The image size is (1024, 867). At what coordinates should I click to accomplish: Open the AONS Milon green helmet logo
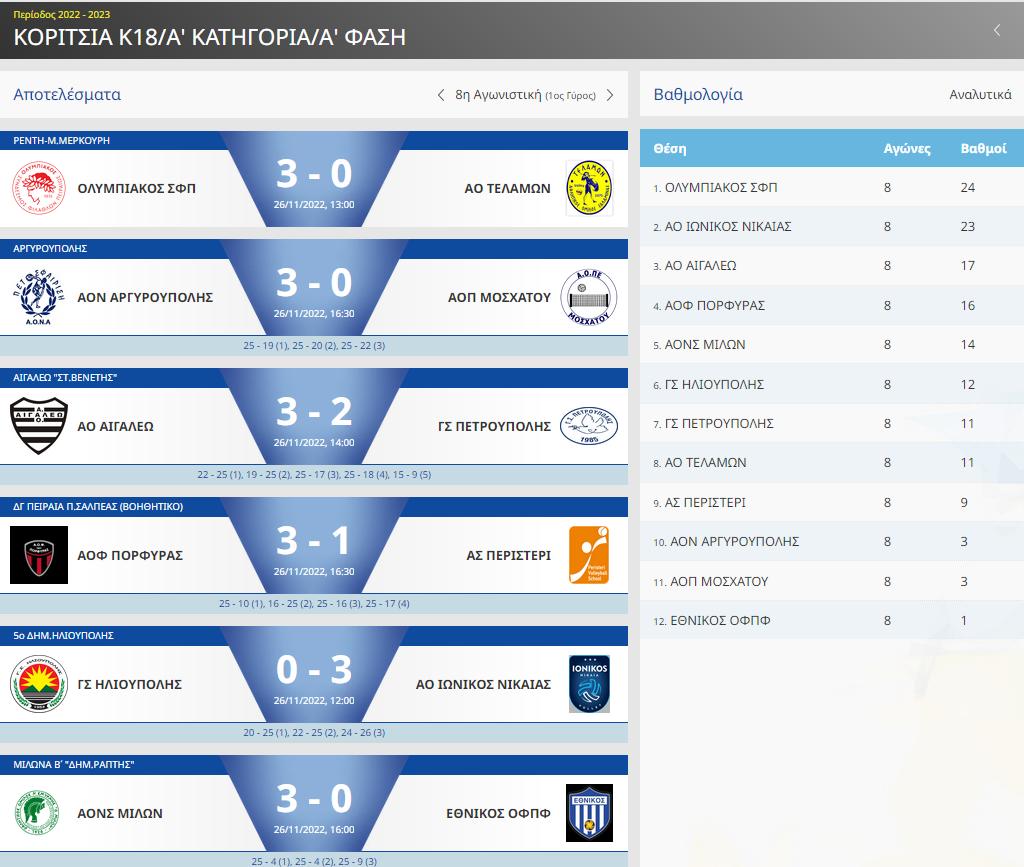tap(37, 813)
